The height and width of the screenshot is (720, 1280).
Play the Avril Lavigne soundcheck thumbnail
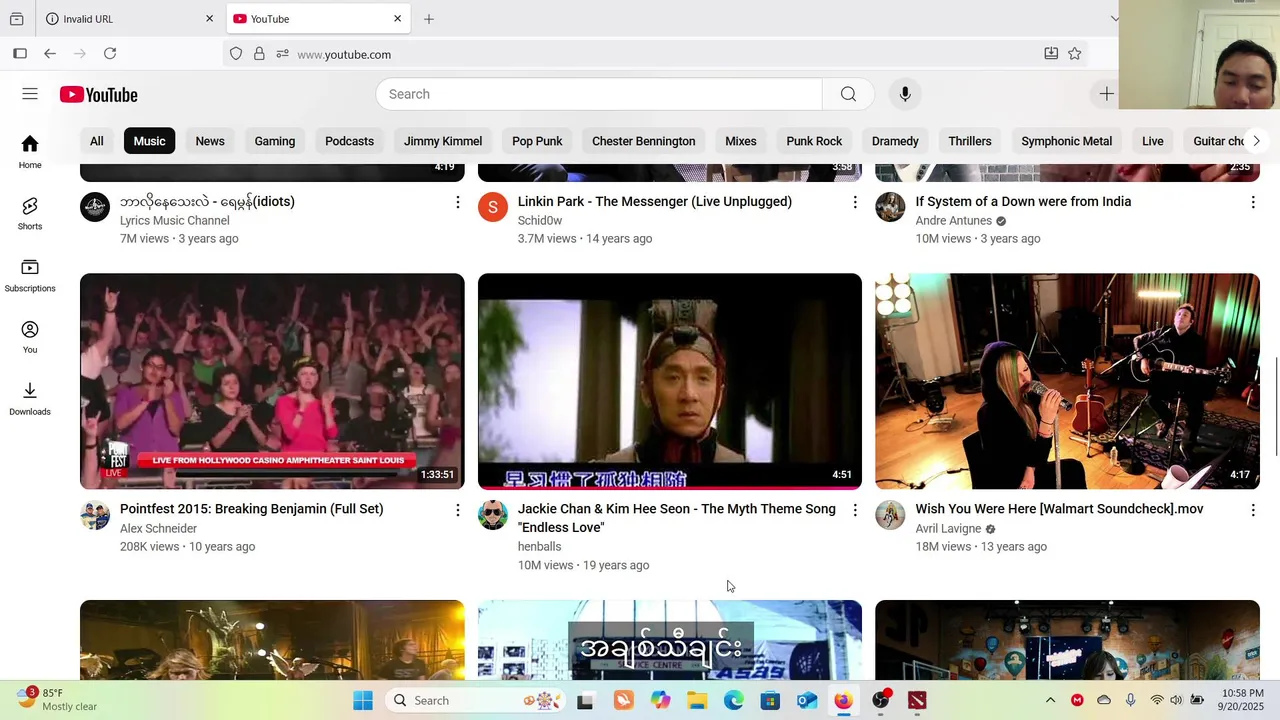(x=1067, y=381)
